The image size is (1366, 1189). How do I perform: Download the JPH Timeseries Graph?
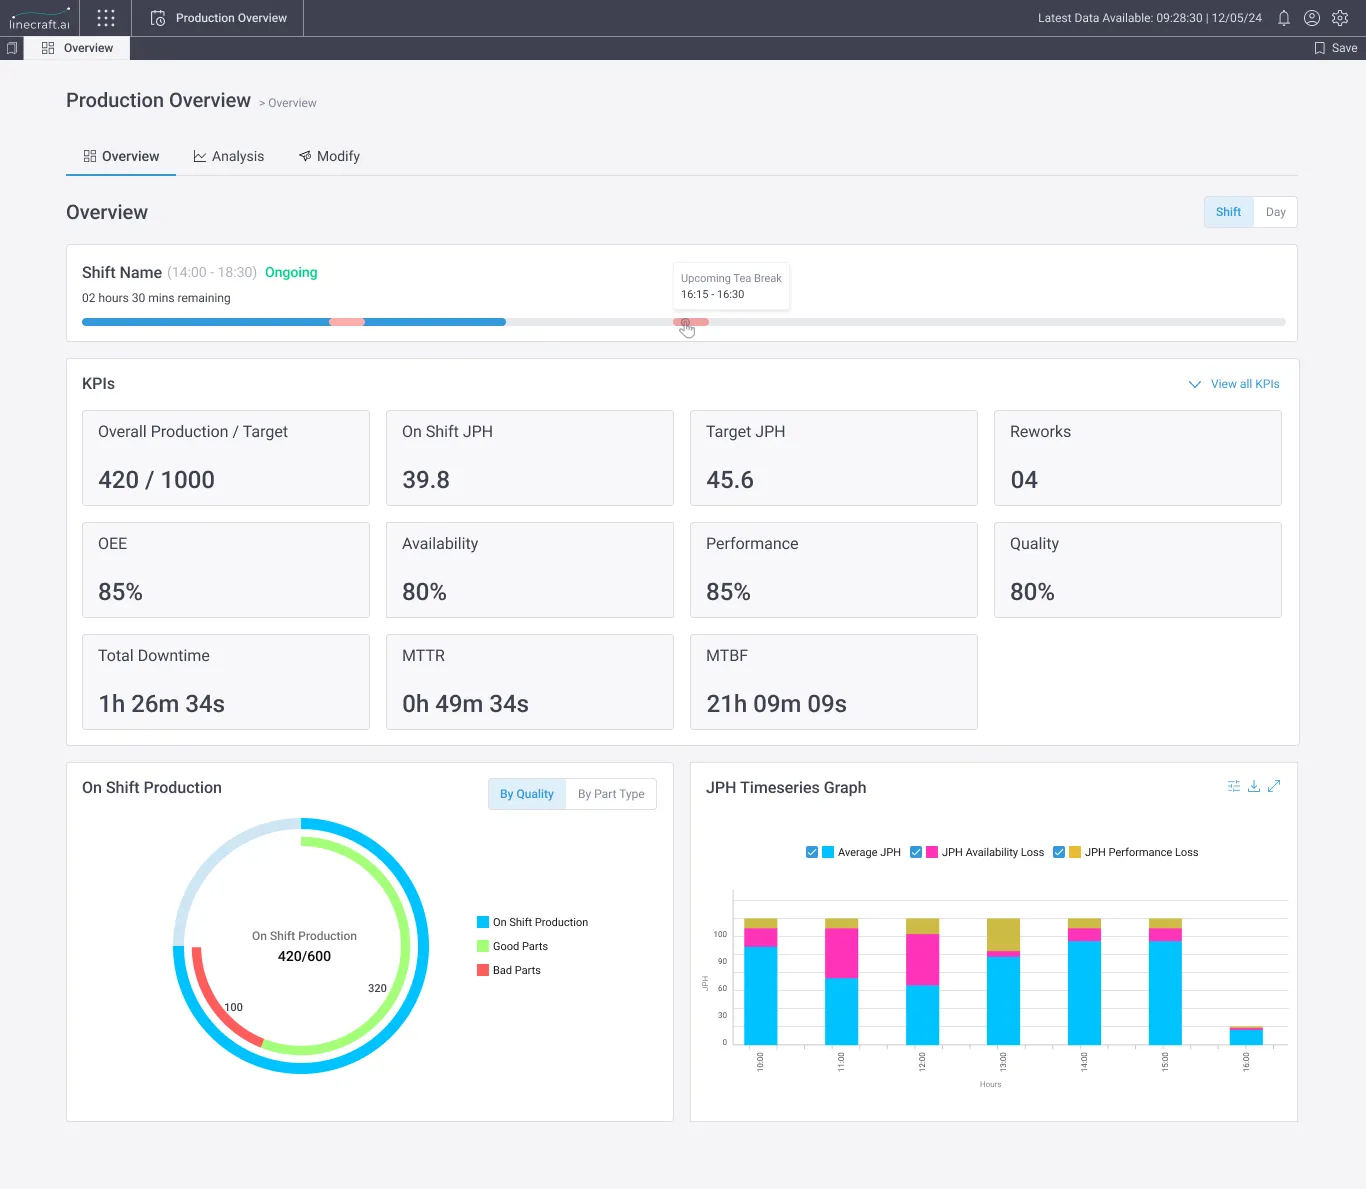coord(1254,786)
